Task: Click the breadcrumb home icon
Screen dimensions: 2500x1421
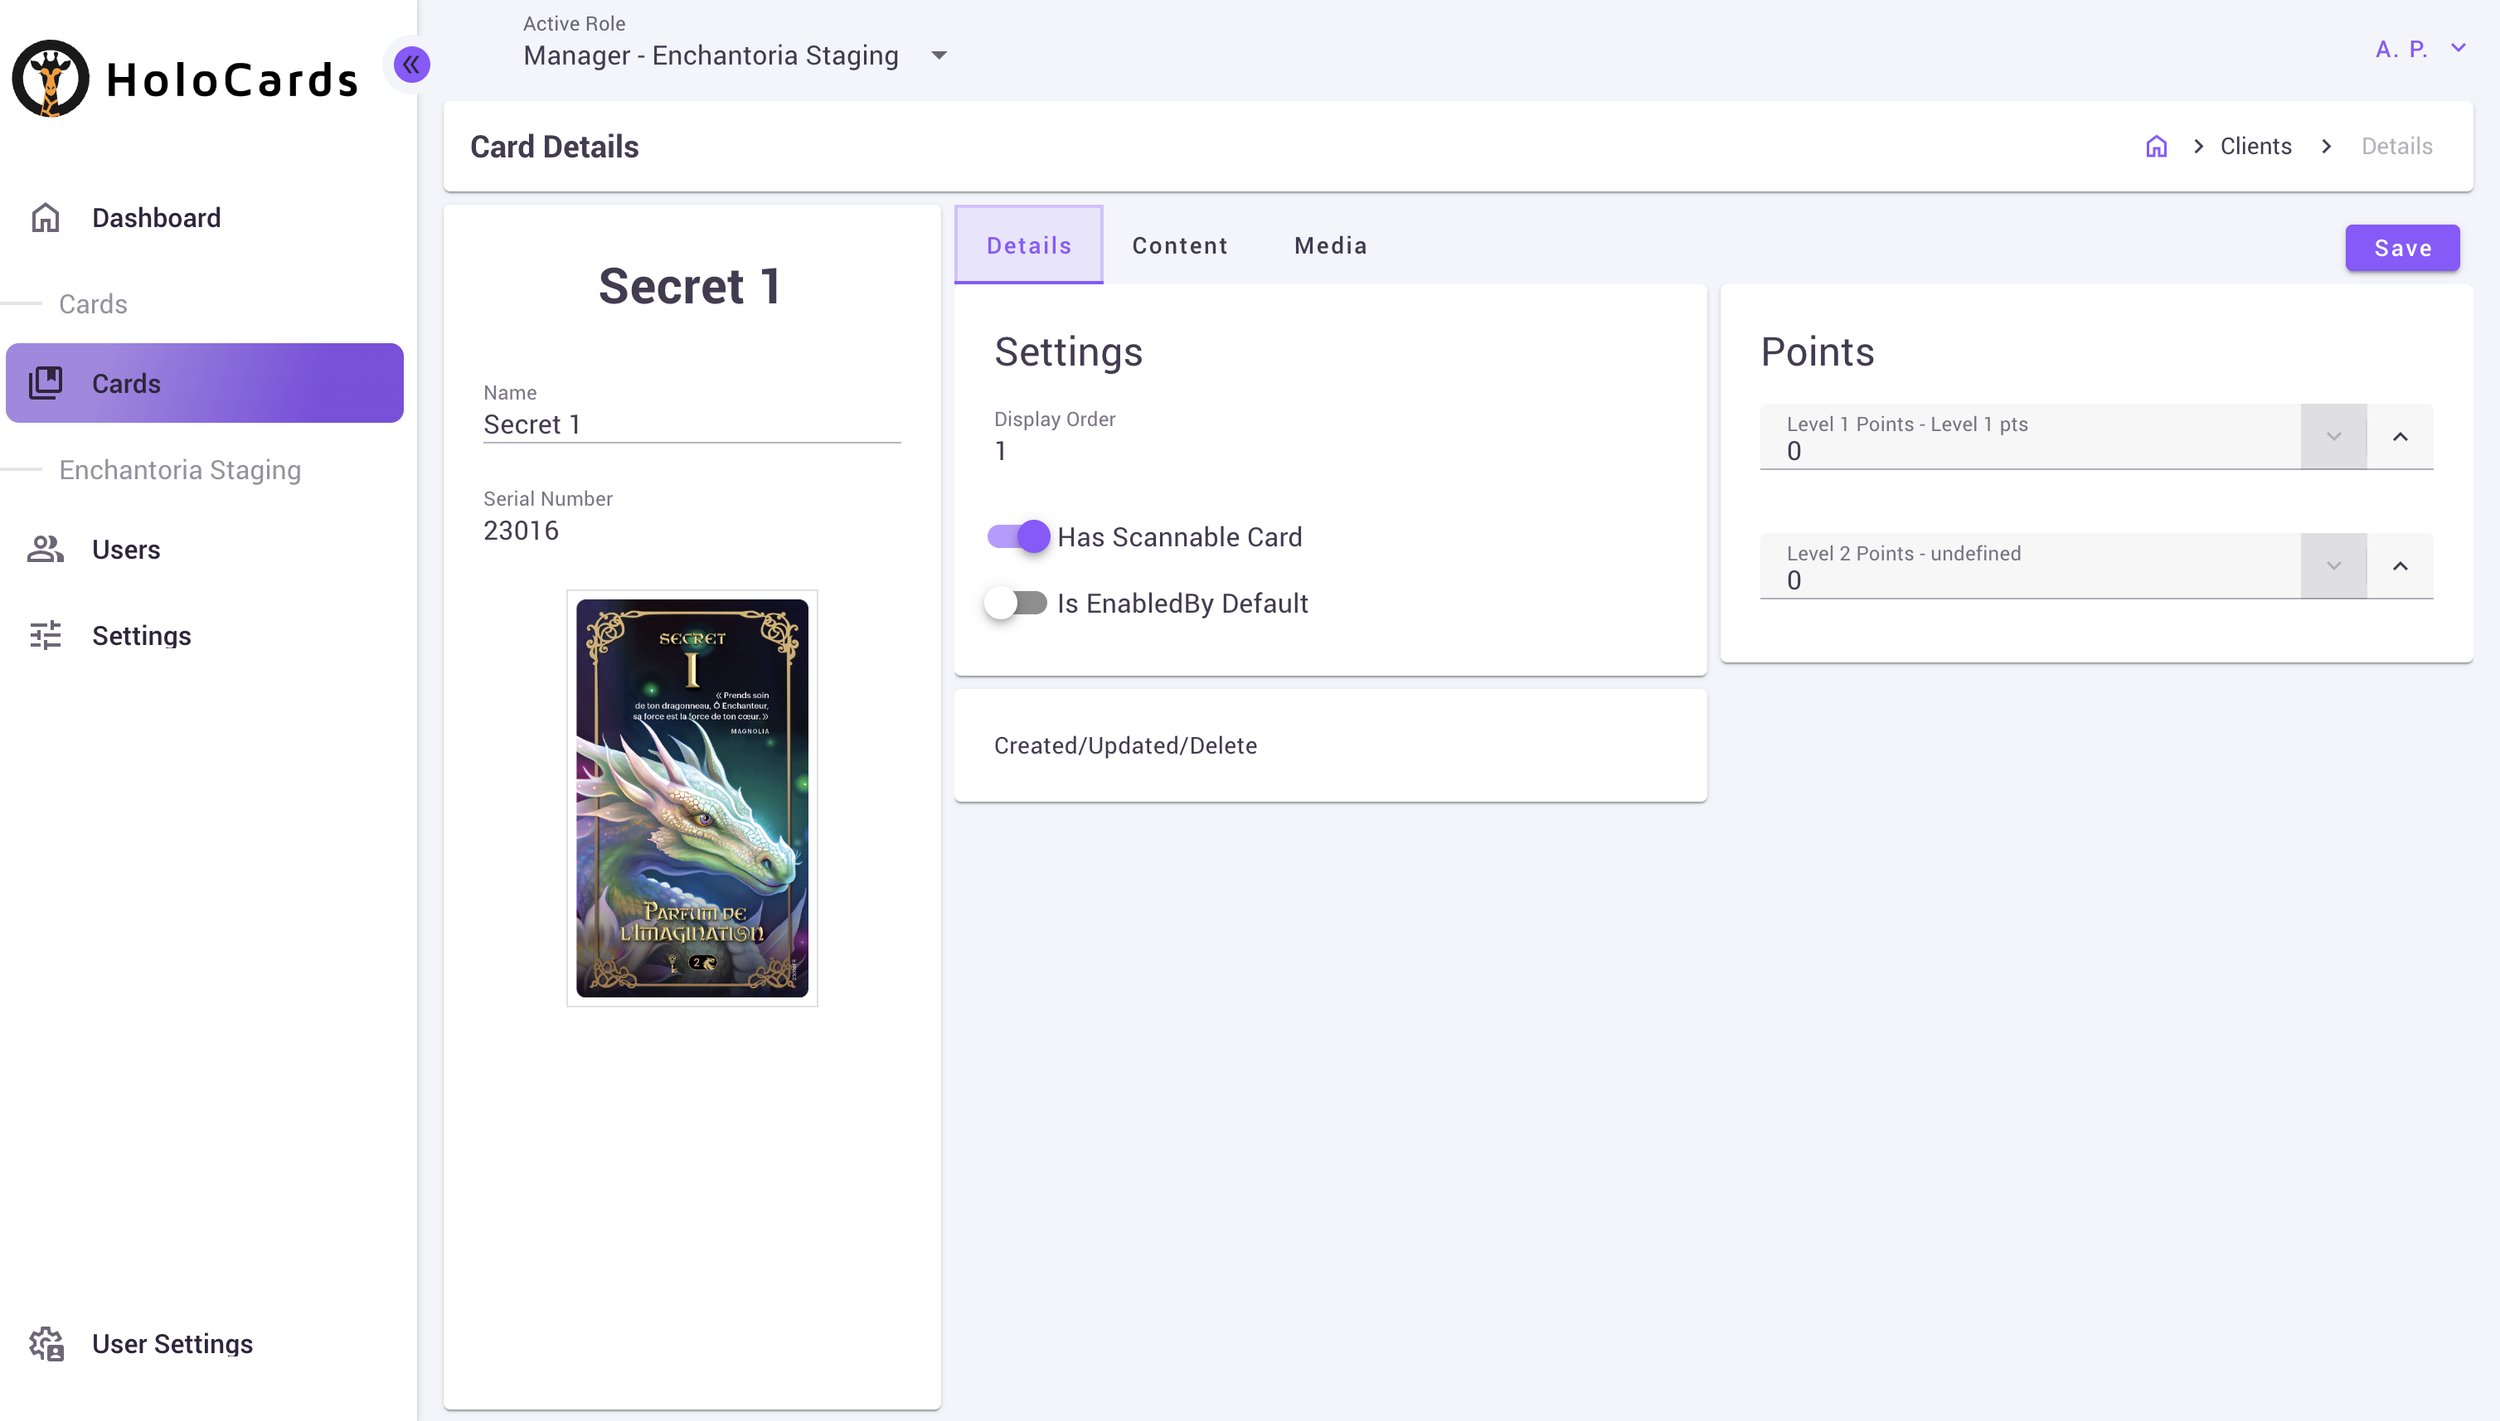Action: click(x=2156, y=147)
